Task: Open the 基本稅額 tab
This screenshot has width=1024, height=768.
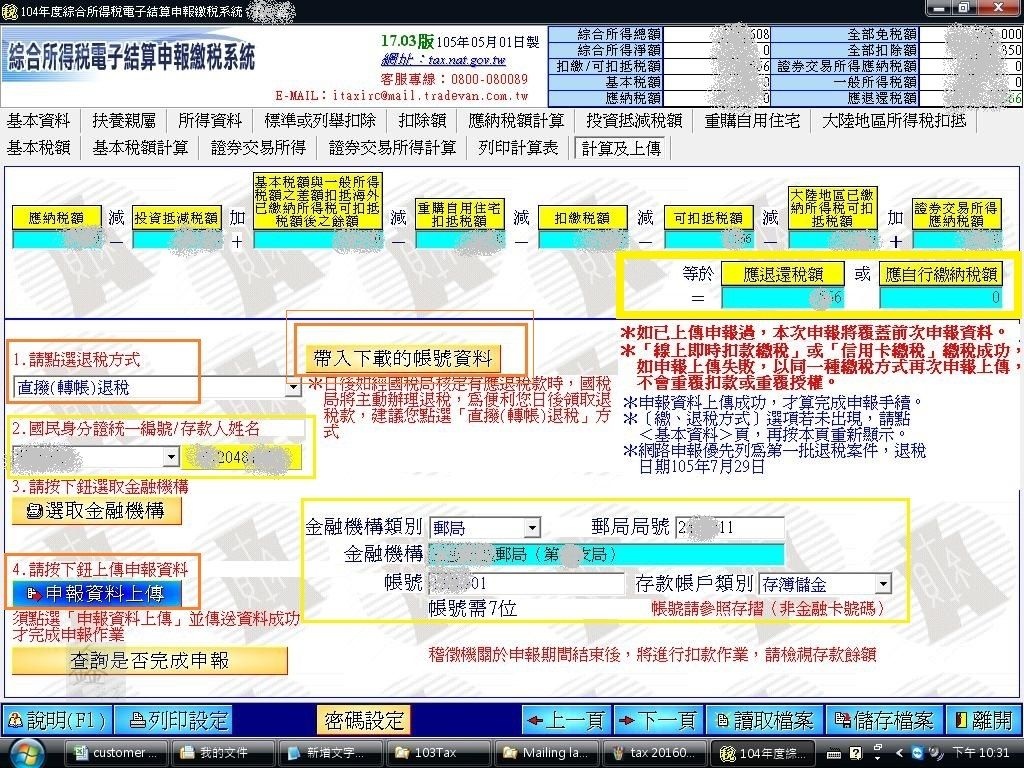Action: coord(39,148)
